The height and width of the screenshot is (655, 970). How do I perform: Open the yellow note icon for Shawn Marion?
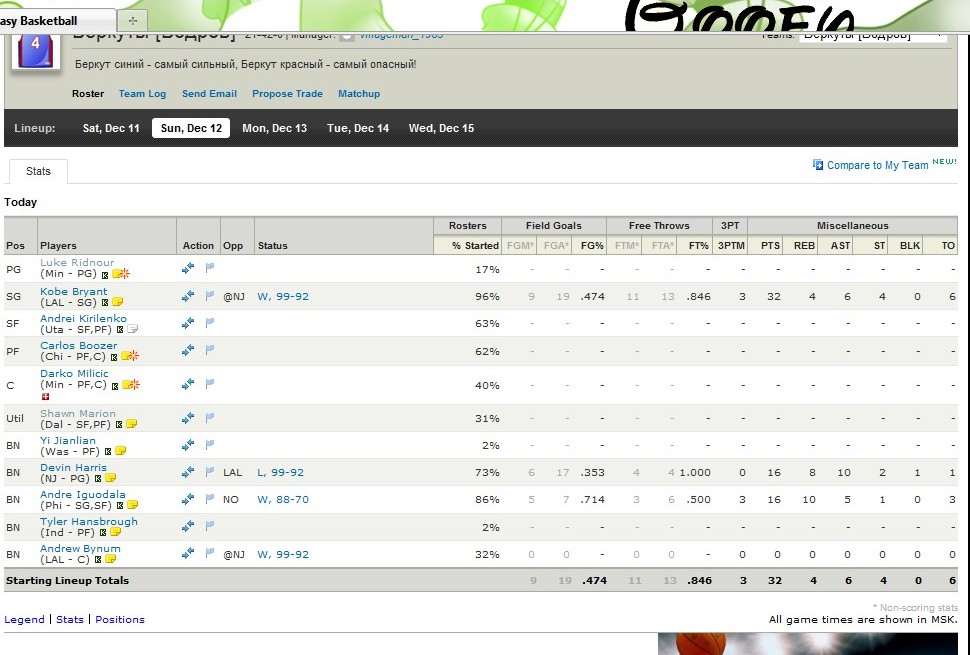(131, 424)
